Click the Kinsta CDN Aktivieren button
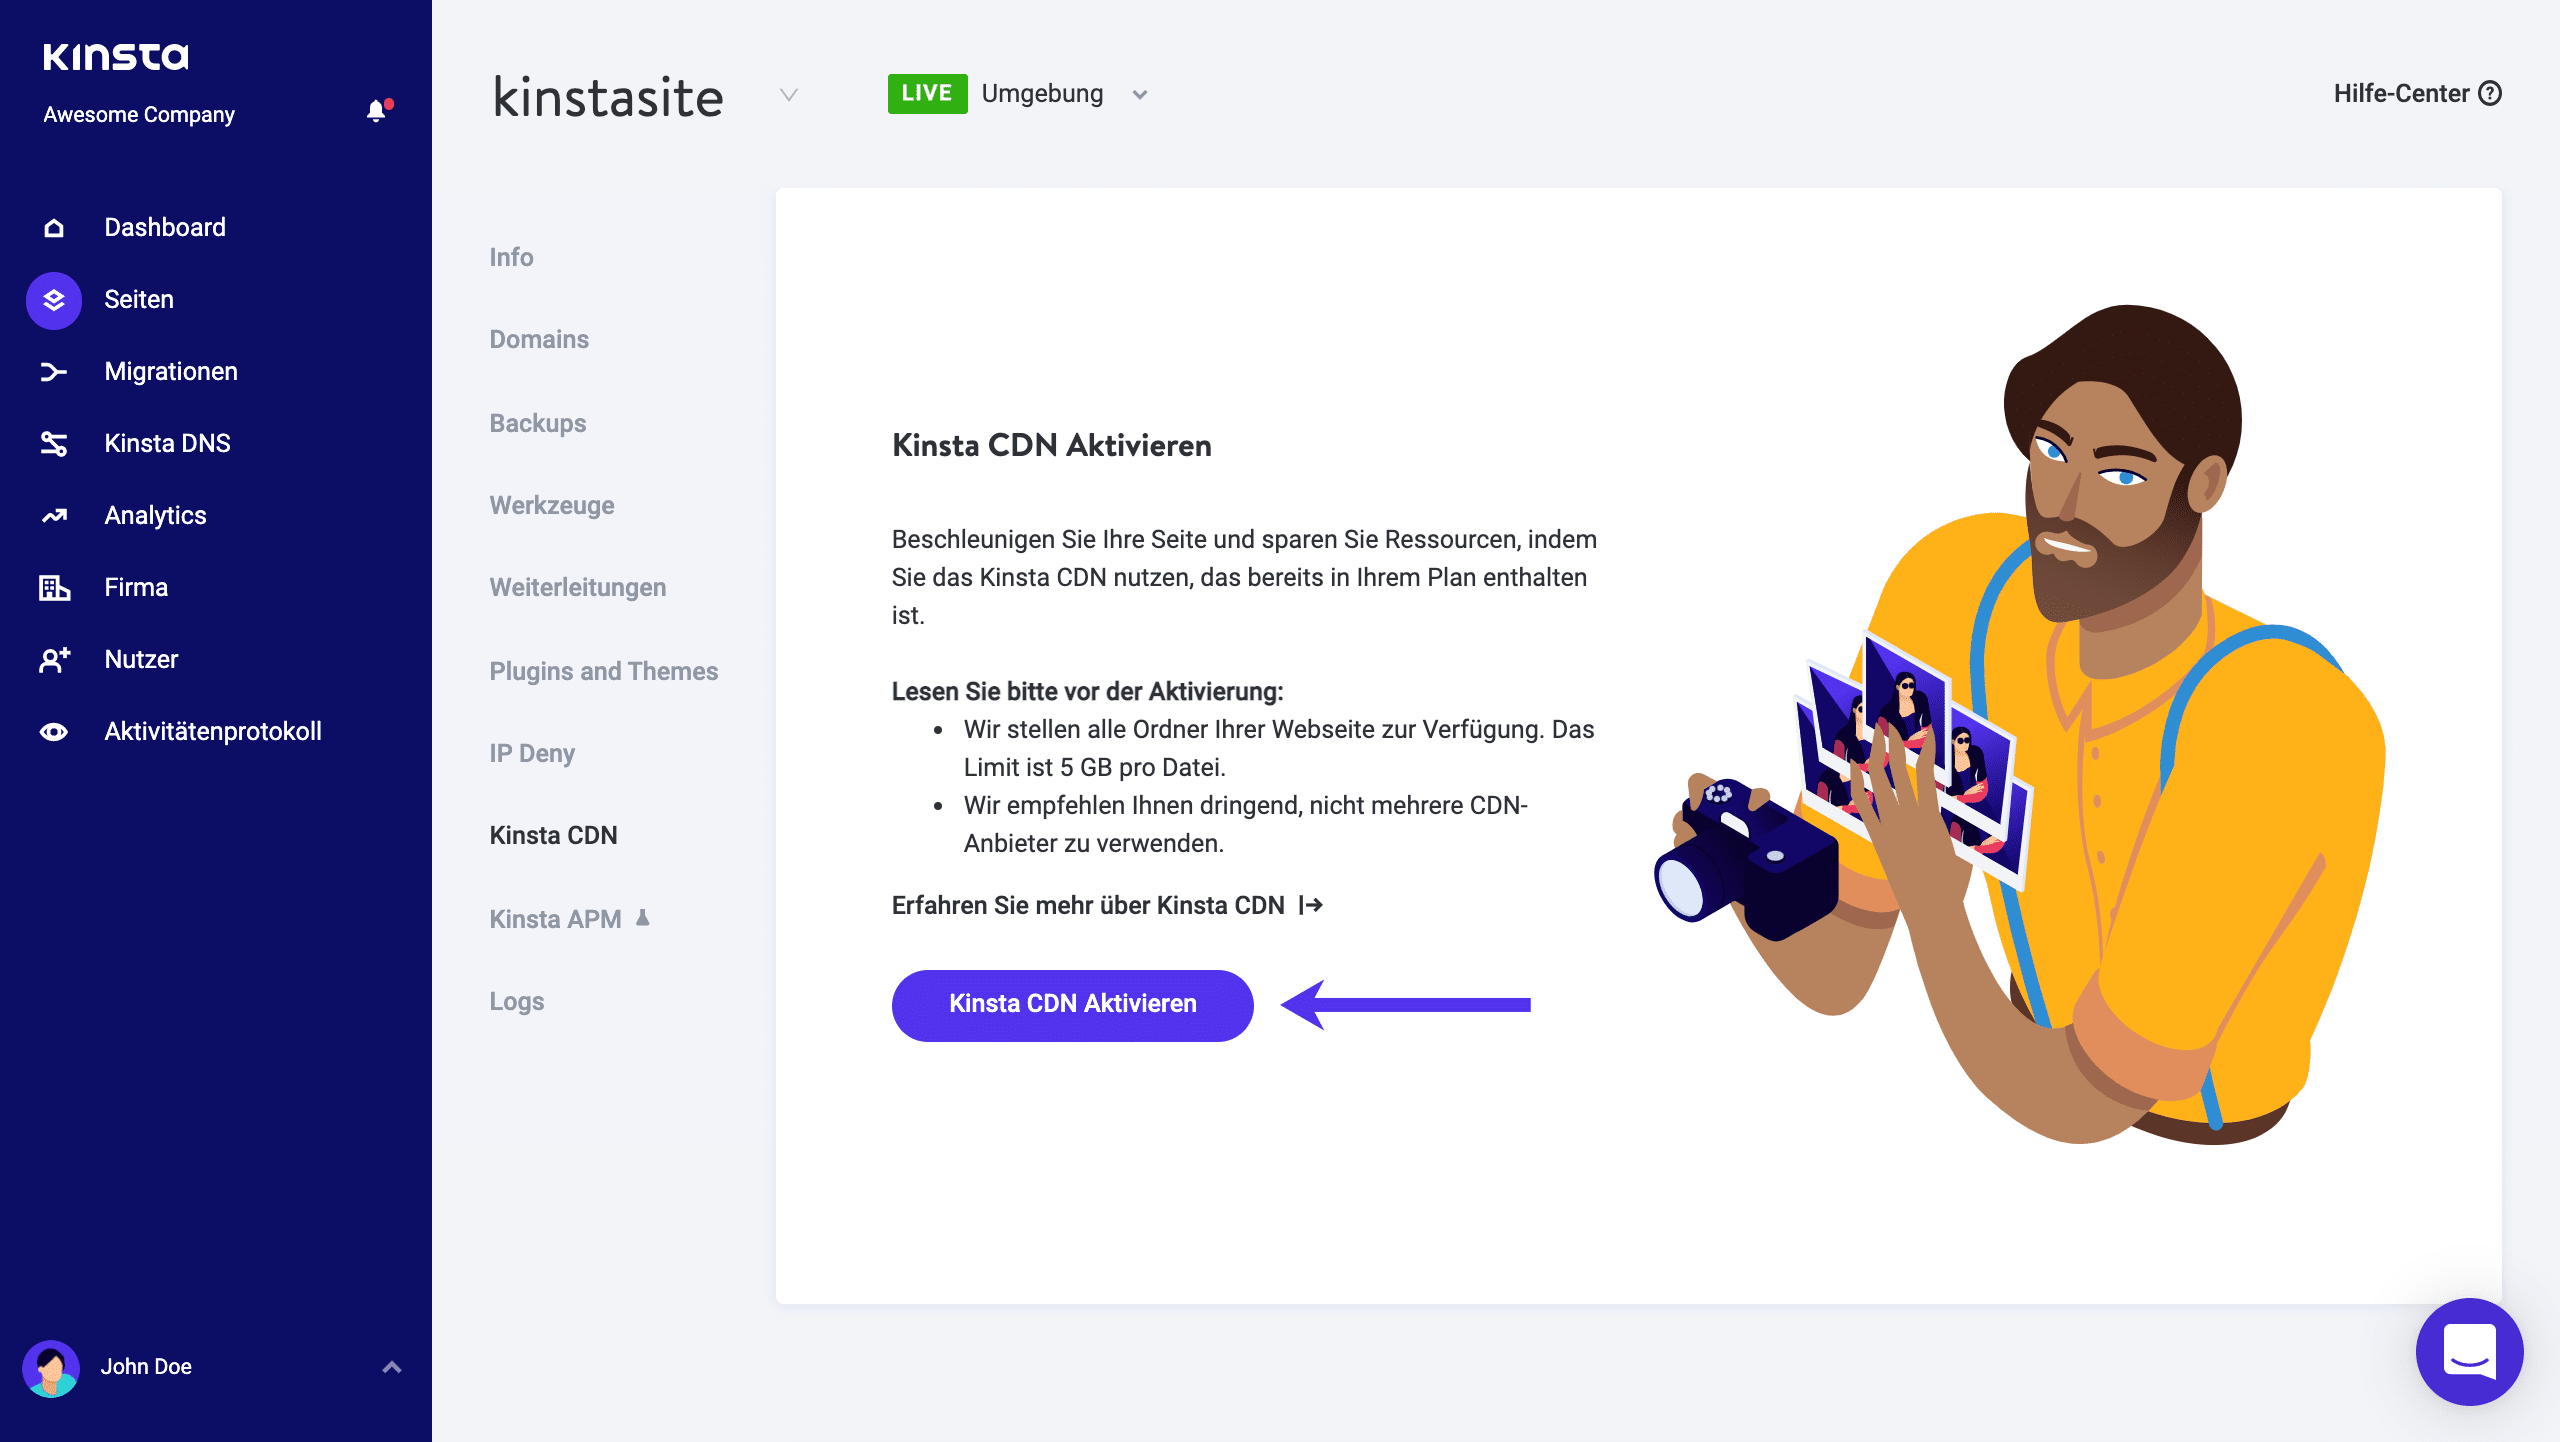 [x=1071, y=1005]
